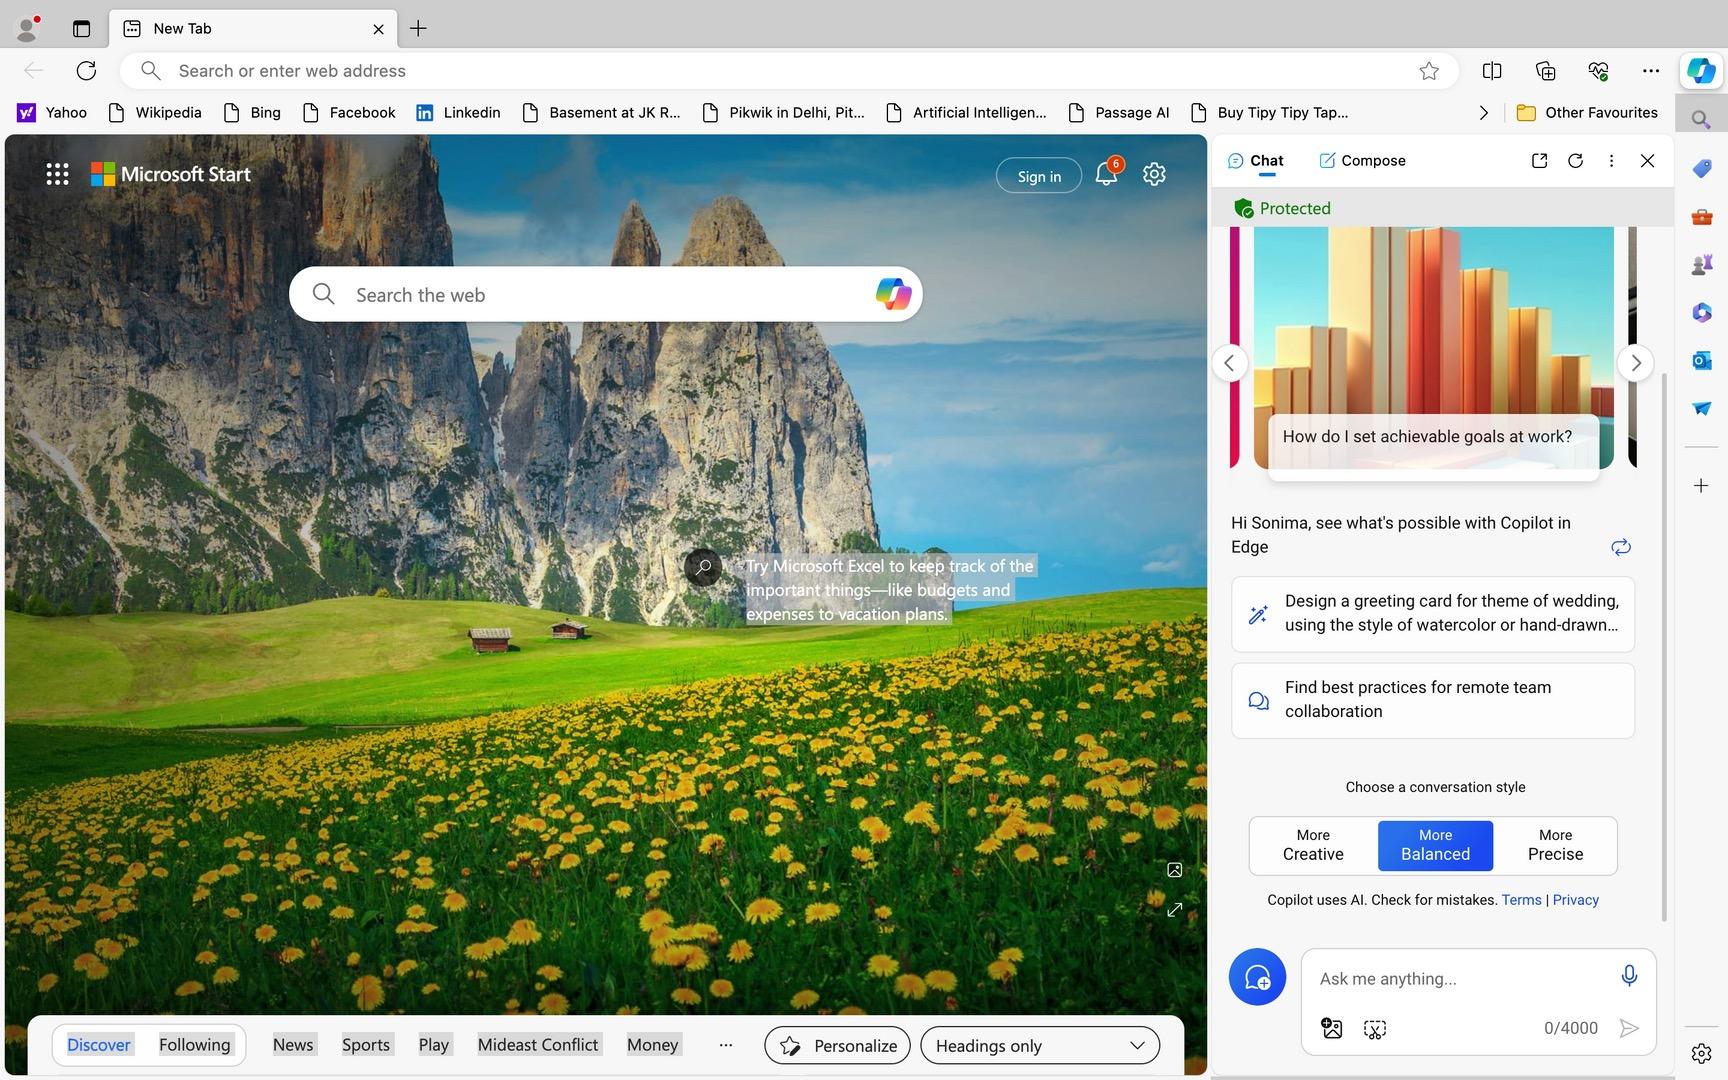
Task: Select the More Precise conversation style
Action: 1555,845
